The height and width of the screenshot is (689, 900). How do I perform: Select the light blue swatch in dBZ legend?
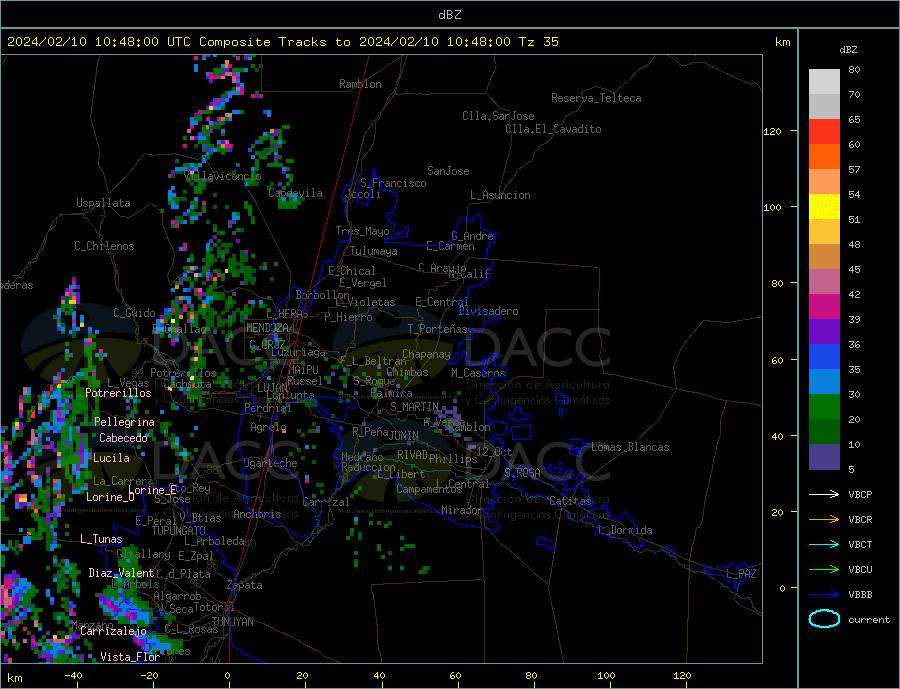824,382
